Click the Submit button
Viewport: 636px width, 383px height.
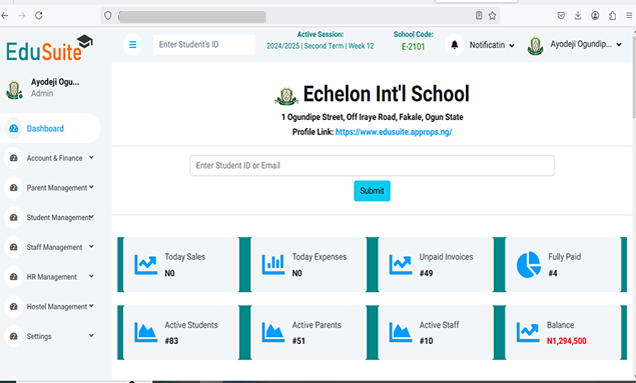pos(372,191)
